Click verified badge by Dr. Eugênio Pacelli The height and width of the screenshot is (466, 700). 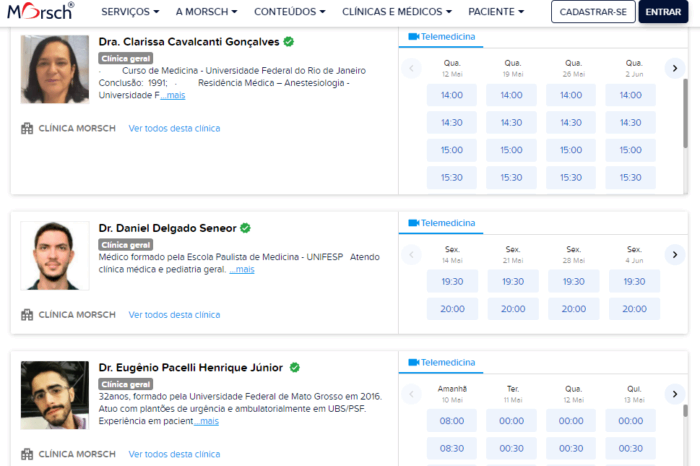(x=294, y=367)
